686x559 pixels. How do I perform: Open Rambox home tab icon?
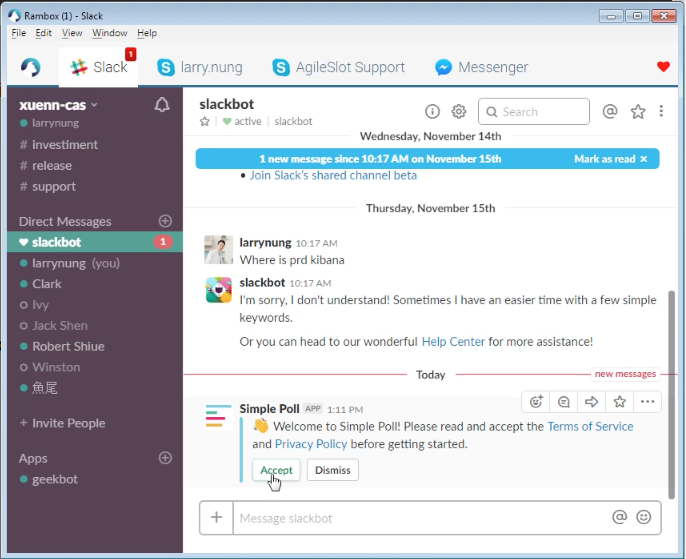(x=31, y=67)
